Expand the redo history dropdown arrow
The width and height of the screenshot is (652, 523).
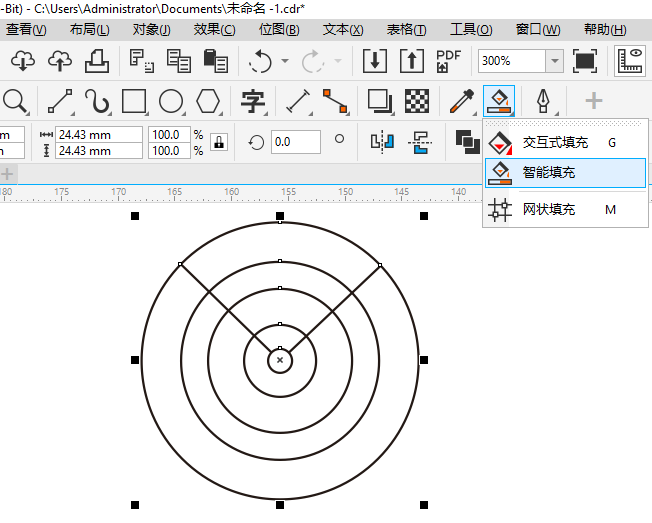click(338, 62)
